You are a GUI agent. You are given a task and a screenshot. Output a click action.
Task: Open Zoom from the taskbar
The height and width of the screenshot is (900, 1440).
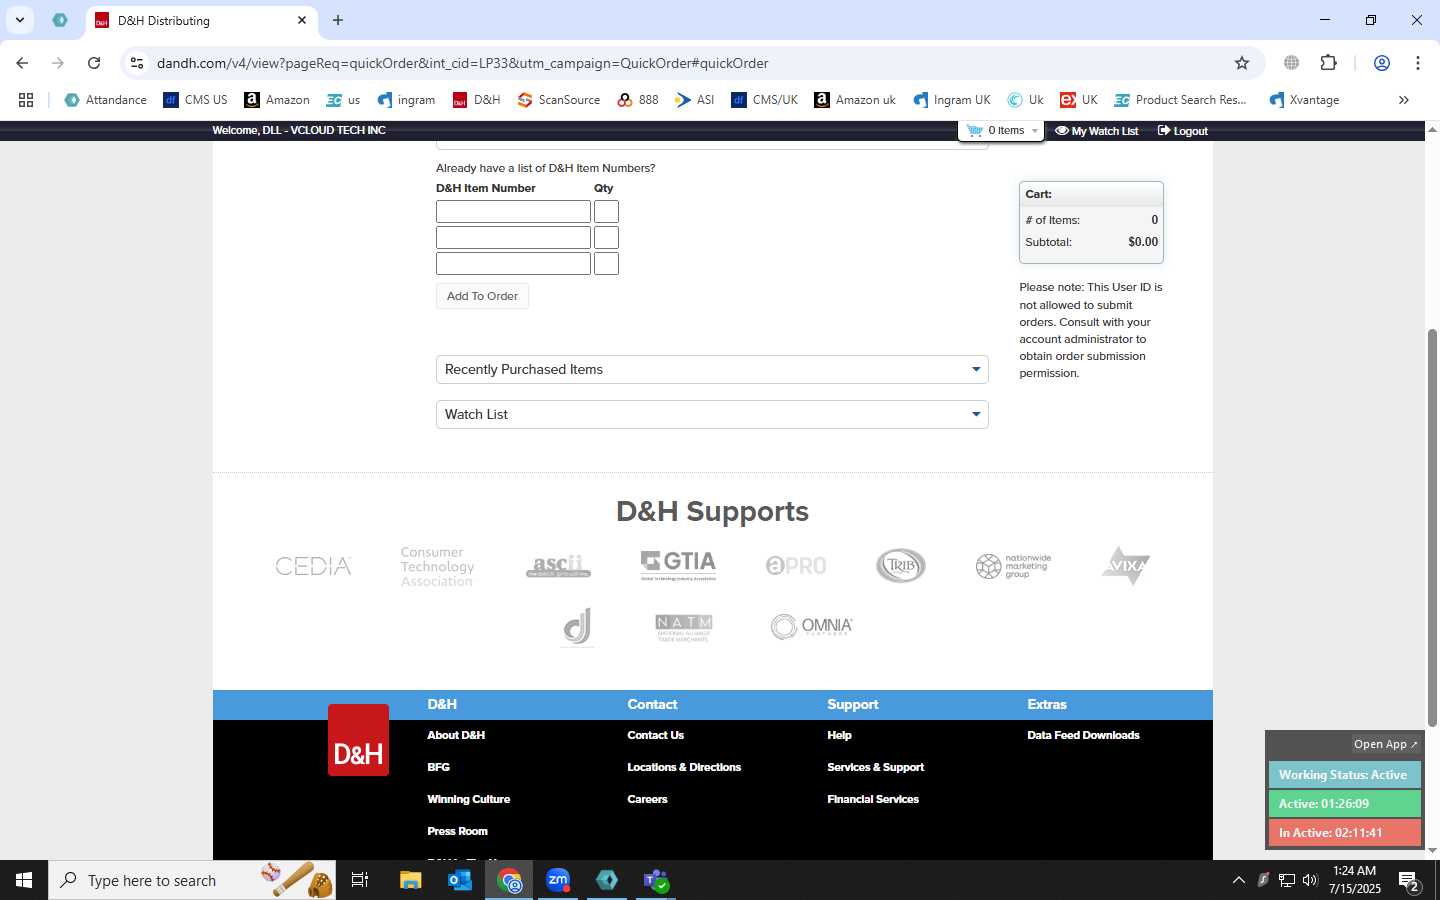(x=558, y=880)
